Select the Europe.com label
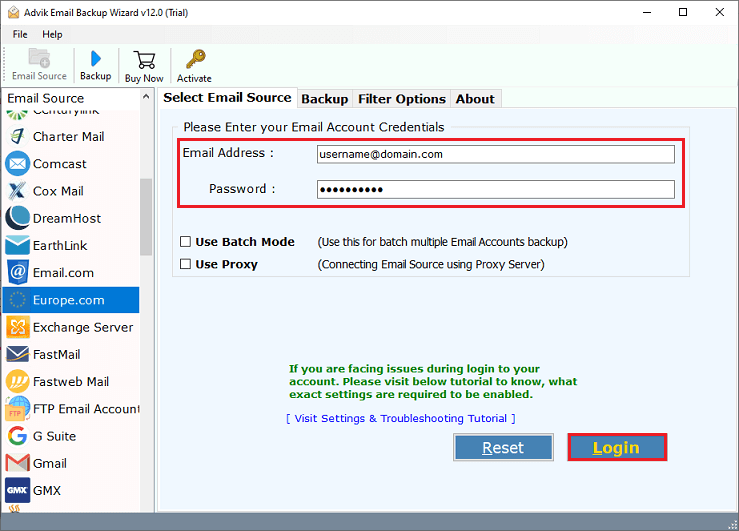The width and height of the screenshot is (739, 531). pos(68,300)
